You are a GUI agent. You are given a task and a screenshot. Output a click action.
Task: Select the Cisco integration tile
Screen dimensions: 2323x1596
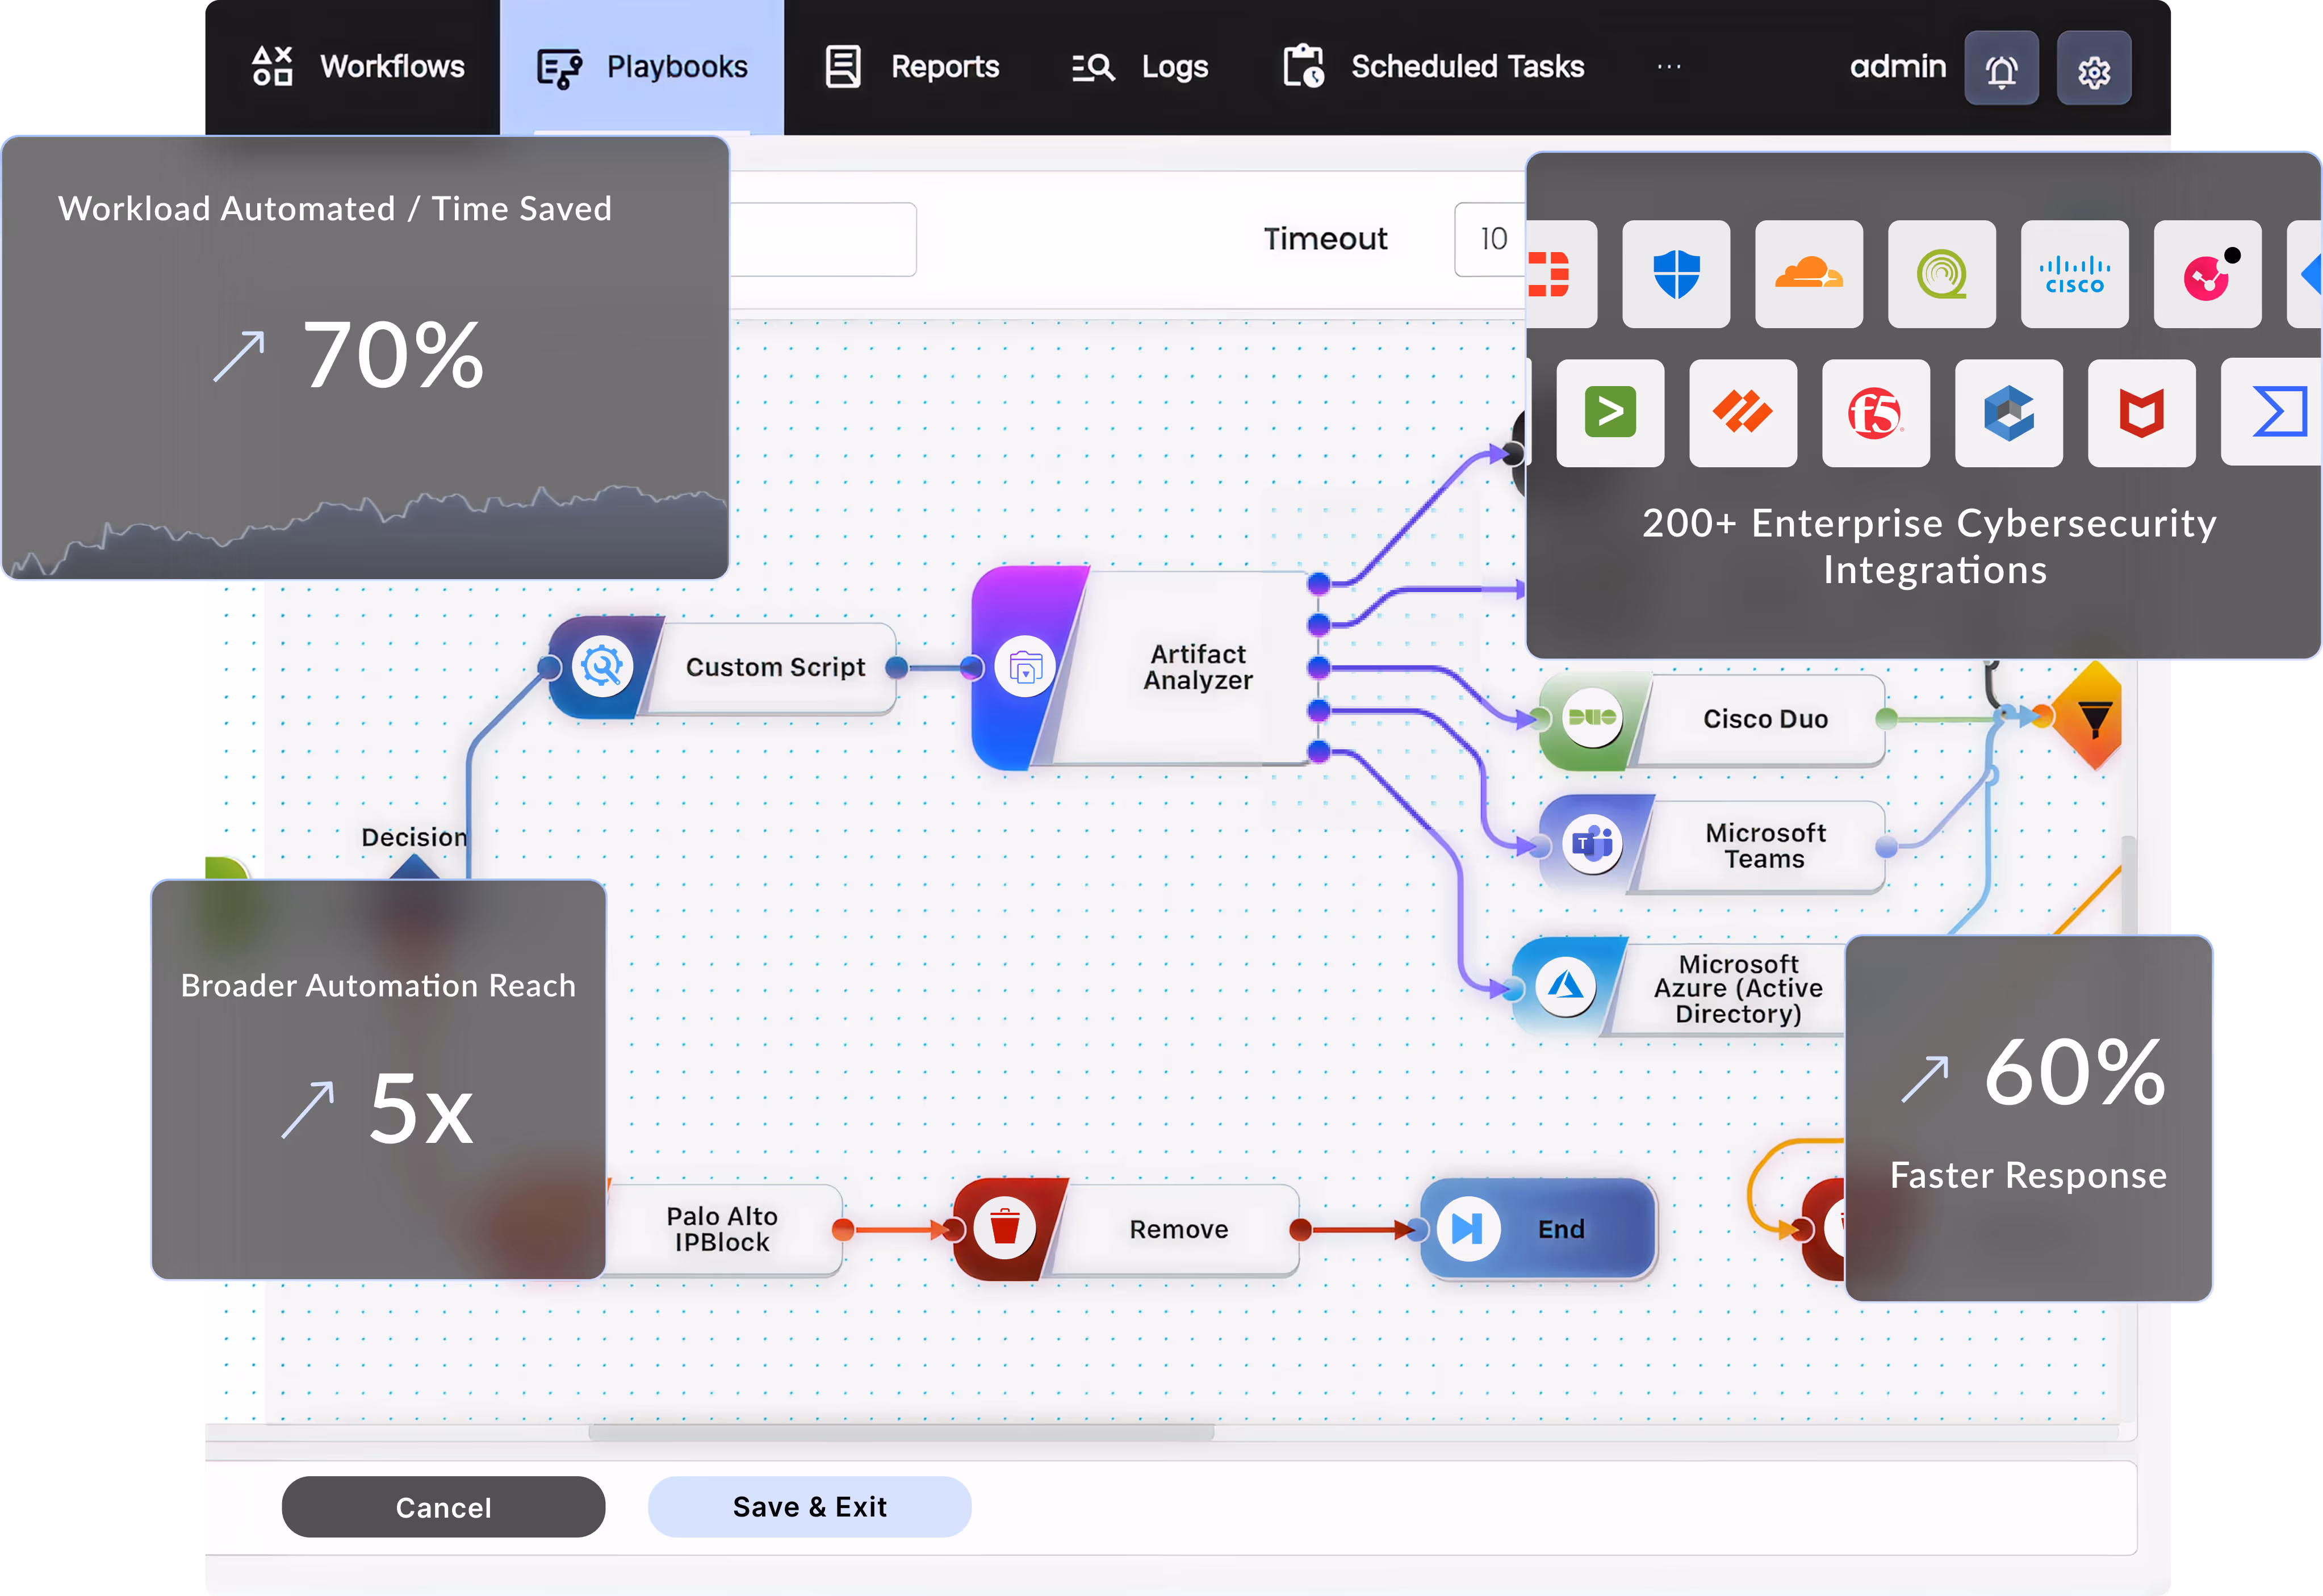coord(2074,274)
